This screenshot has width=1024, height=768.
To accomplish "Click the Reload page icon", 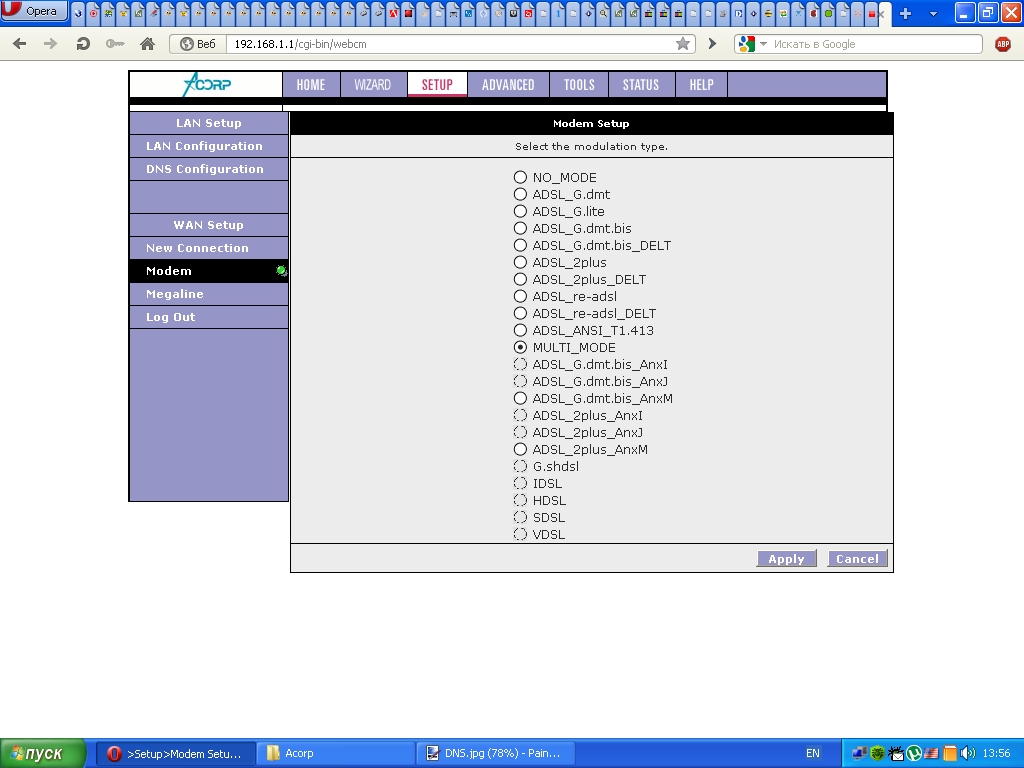I will [x=83, y=44].
